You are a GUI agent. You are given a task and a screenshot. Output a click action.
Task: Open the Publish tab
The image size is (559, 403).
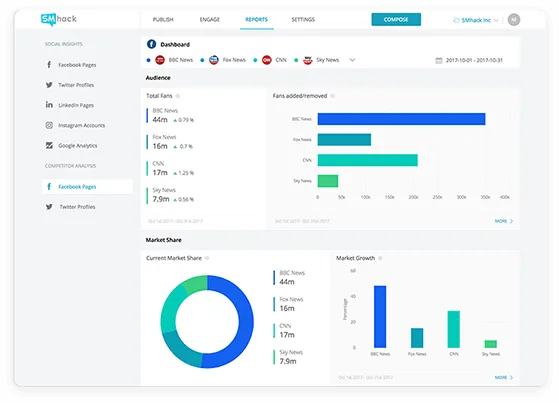point(163,20)
